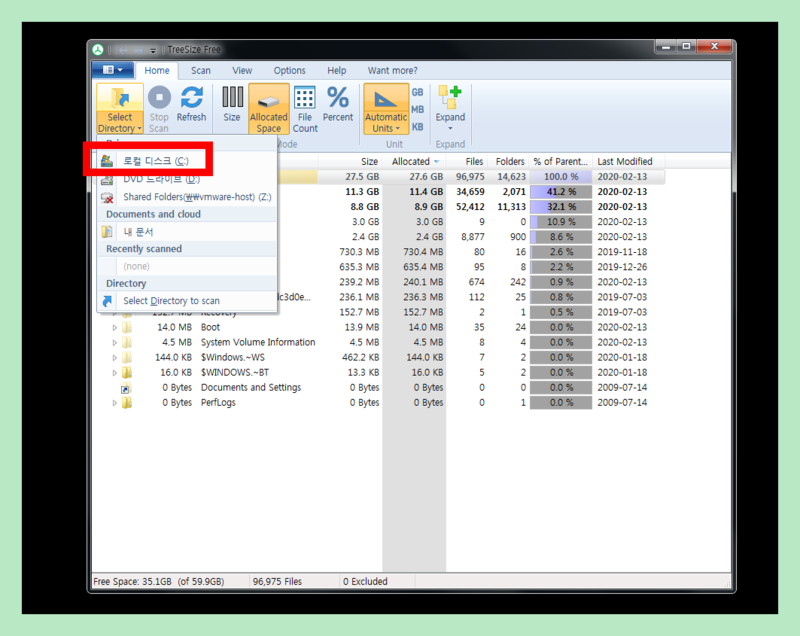The height and width of the screenshot is (636, 800).
Task: Open the quick access toolbar dropdown arrow
Action: click(x=153, y=50)
